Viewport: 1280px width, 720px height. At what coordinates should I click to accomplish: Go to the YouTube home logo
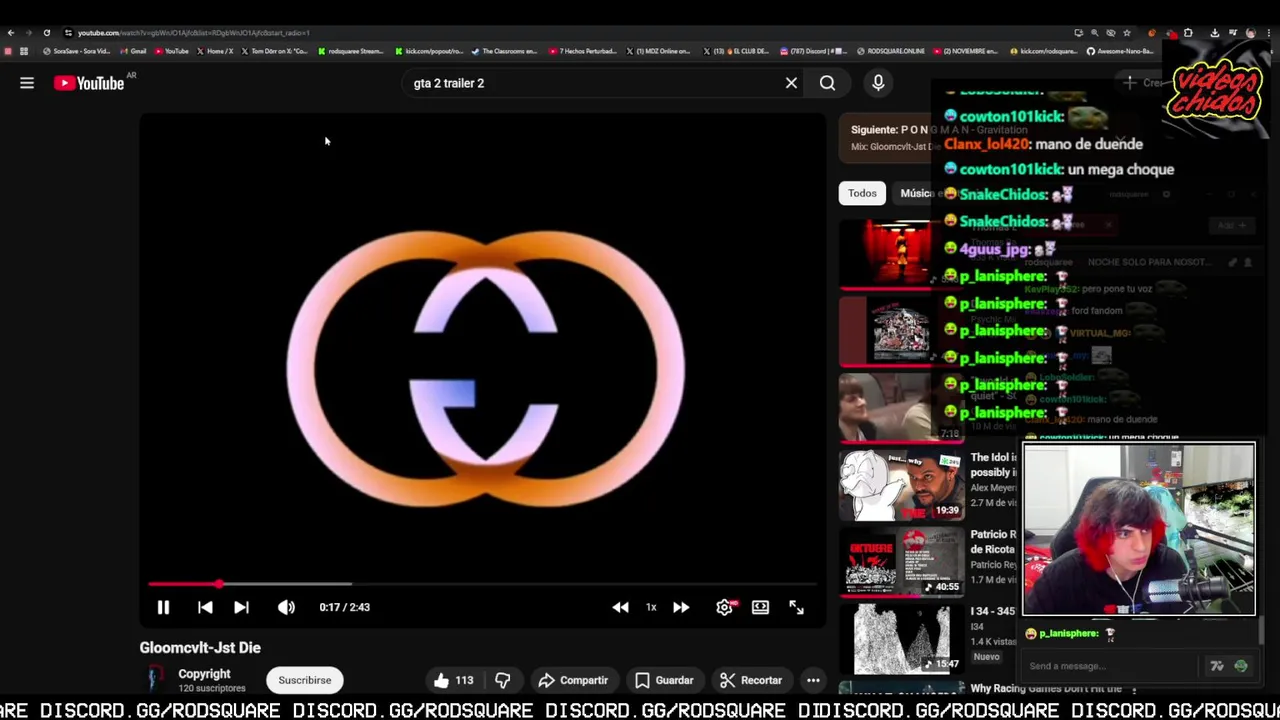pyautogui.click(x=90, y=83)
